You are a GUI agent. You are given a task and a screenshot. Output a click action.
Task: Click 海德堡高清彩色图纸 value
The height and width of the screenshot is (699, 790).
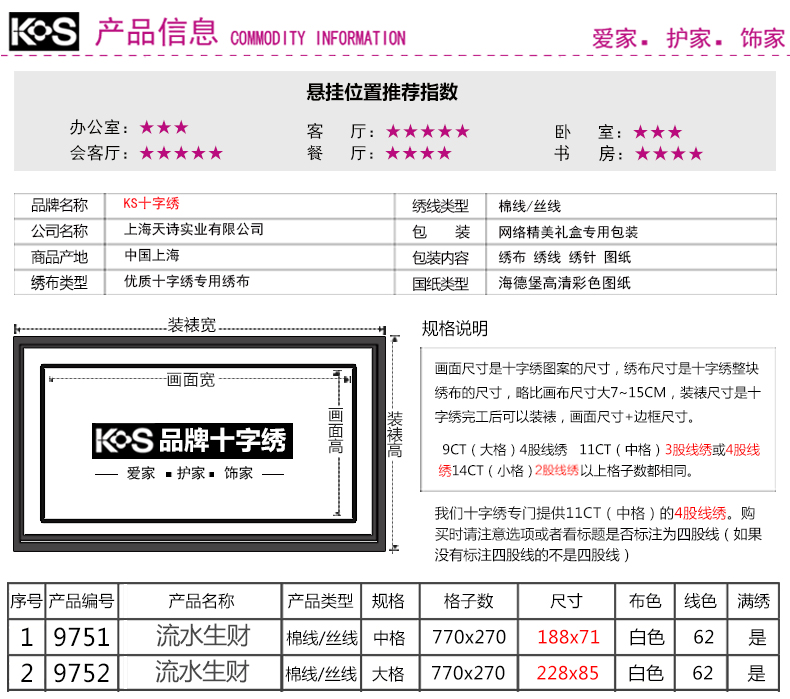565,283
